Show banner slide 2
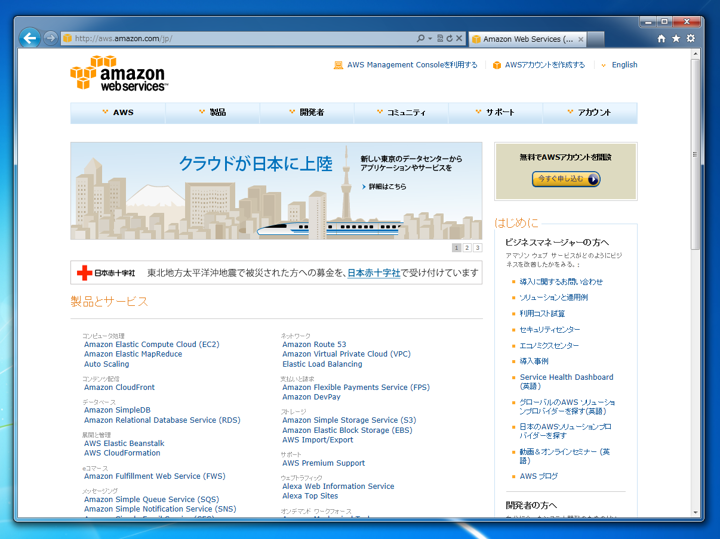The height and width of the screenshot is (539, 720). tap(467, 248)
